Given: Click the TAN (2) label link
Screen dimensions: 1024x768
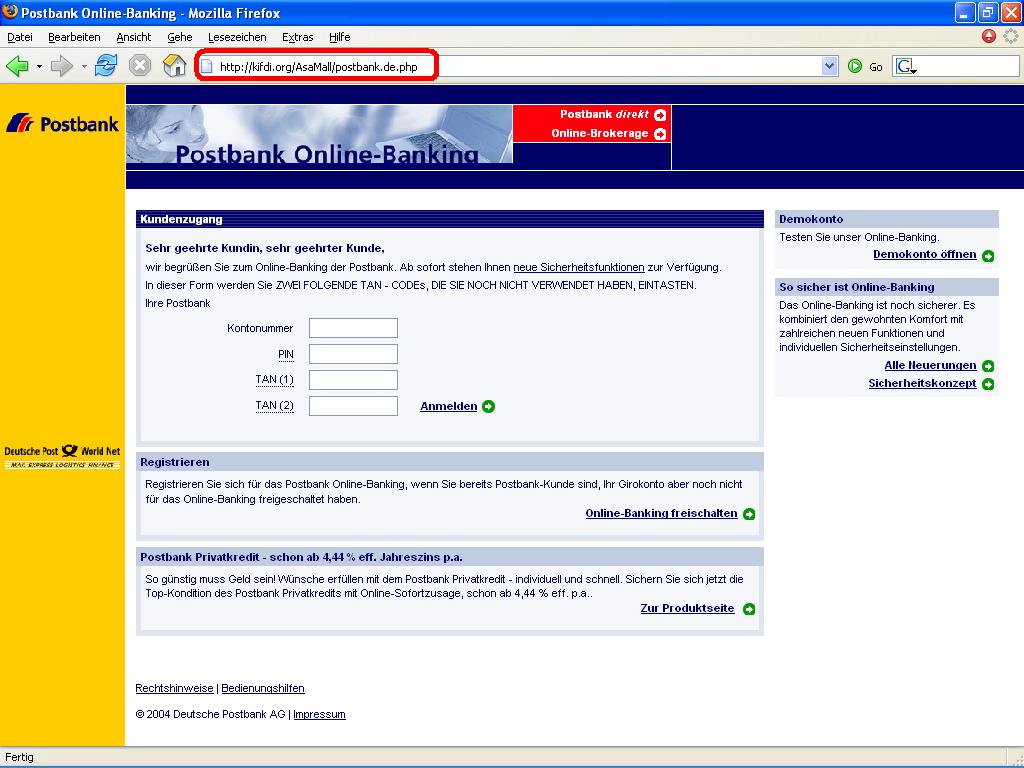Looking at the screenshot, I should pyautogui.click(x=274, y=406).
